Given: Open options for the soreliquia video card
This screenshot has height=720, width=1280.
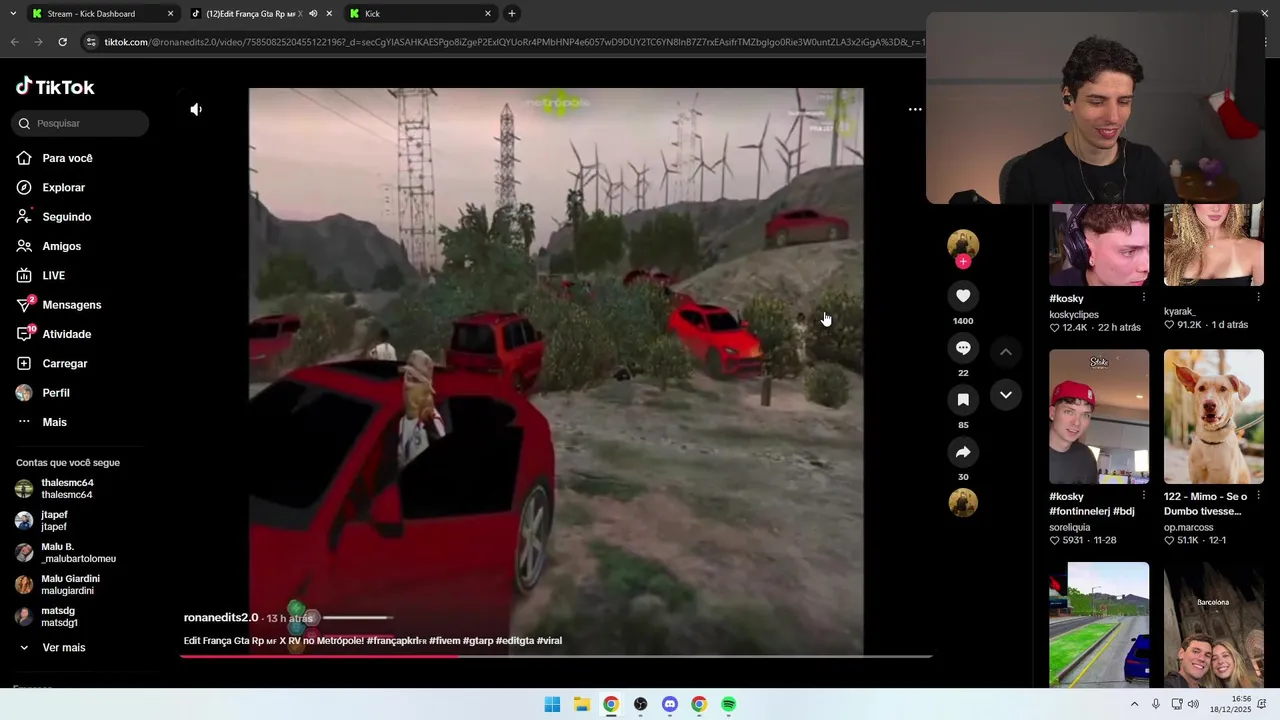Looking at the screenshot, I should [x=1143, y=496].
